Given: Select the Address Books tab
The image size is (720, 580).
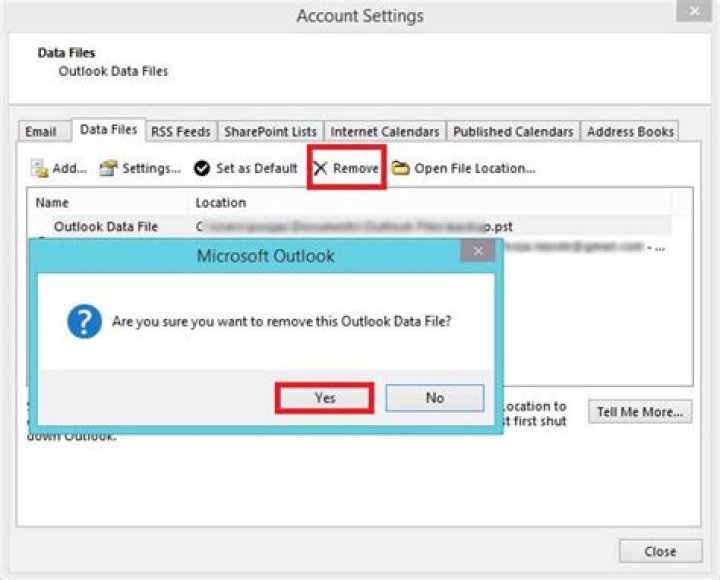Looking at the screenshot, I should coord(630,132).
